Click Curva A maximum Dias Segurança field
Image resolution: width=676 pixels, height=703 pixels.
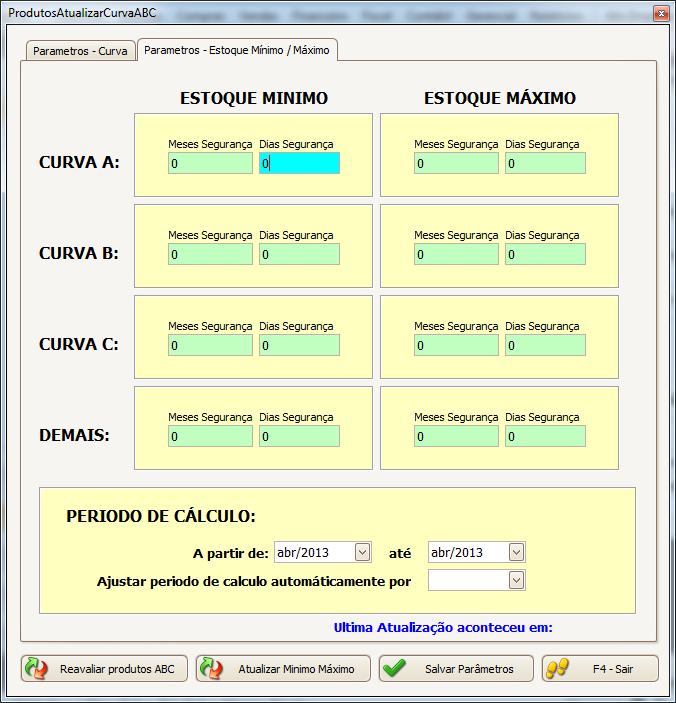click(545, 163)
